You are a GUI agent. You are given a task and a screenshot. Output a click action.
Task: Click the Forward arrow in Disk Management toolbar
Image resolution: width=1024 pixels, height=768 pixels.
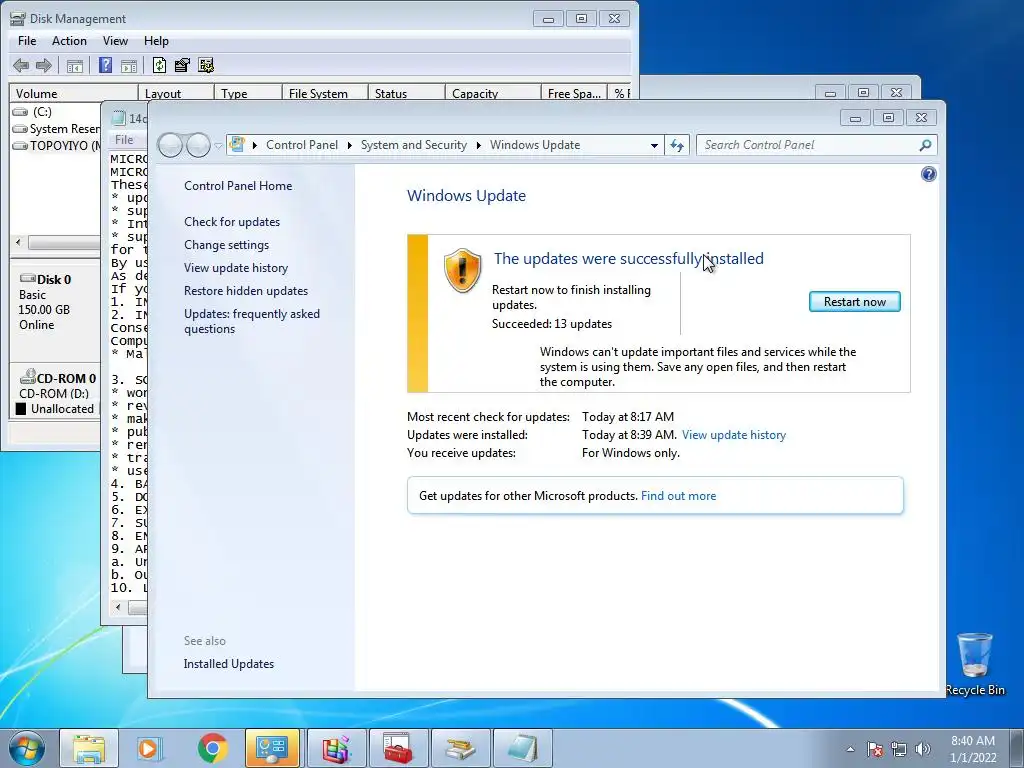click(x=44, y=65)
